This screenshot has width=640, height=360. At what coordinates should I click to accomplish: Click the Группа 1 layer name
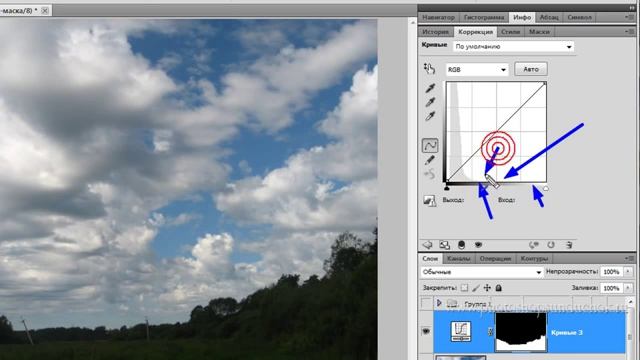477,304
